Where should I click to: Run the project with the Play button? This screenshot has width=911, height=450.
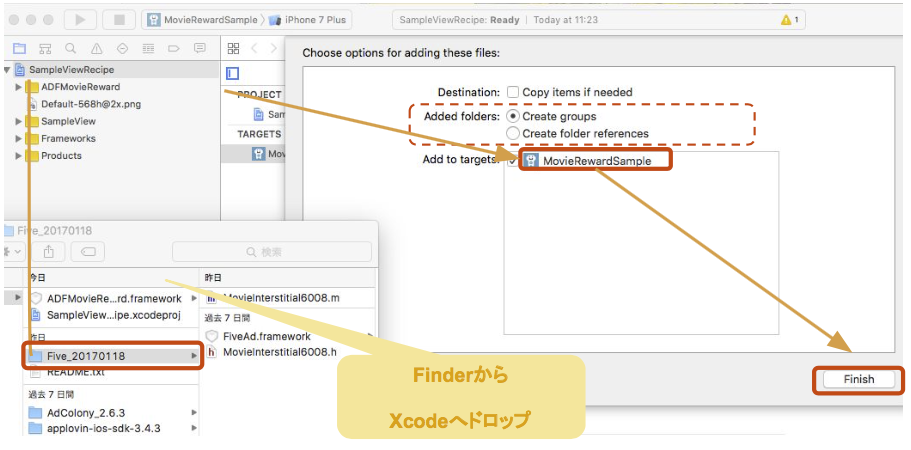(80, 20)
